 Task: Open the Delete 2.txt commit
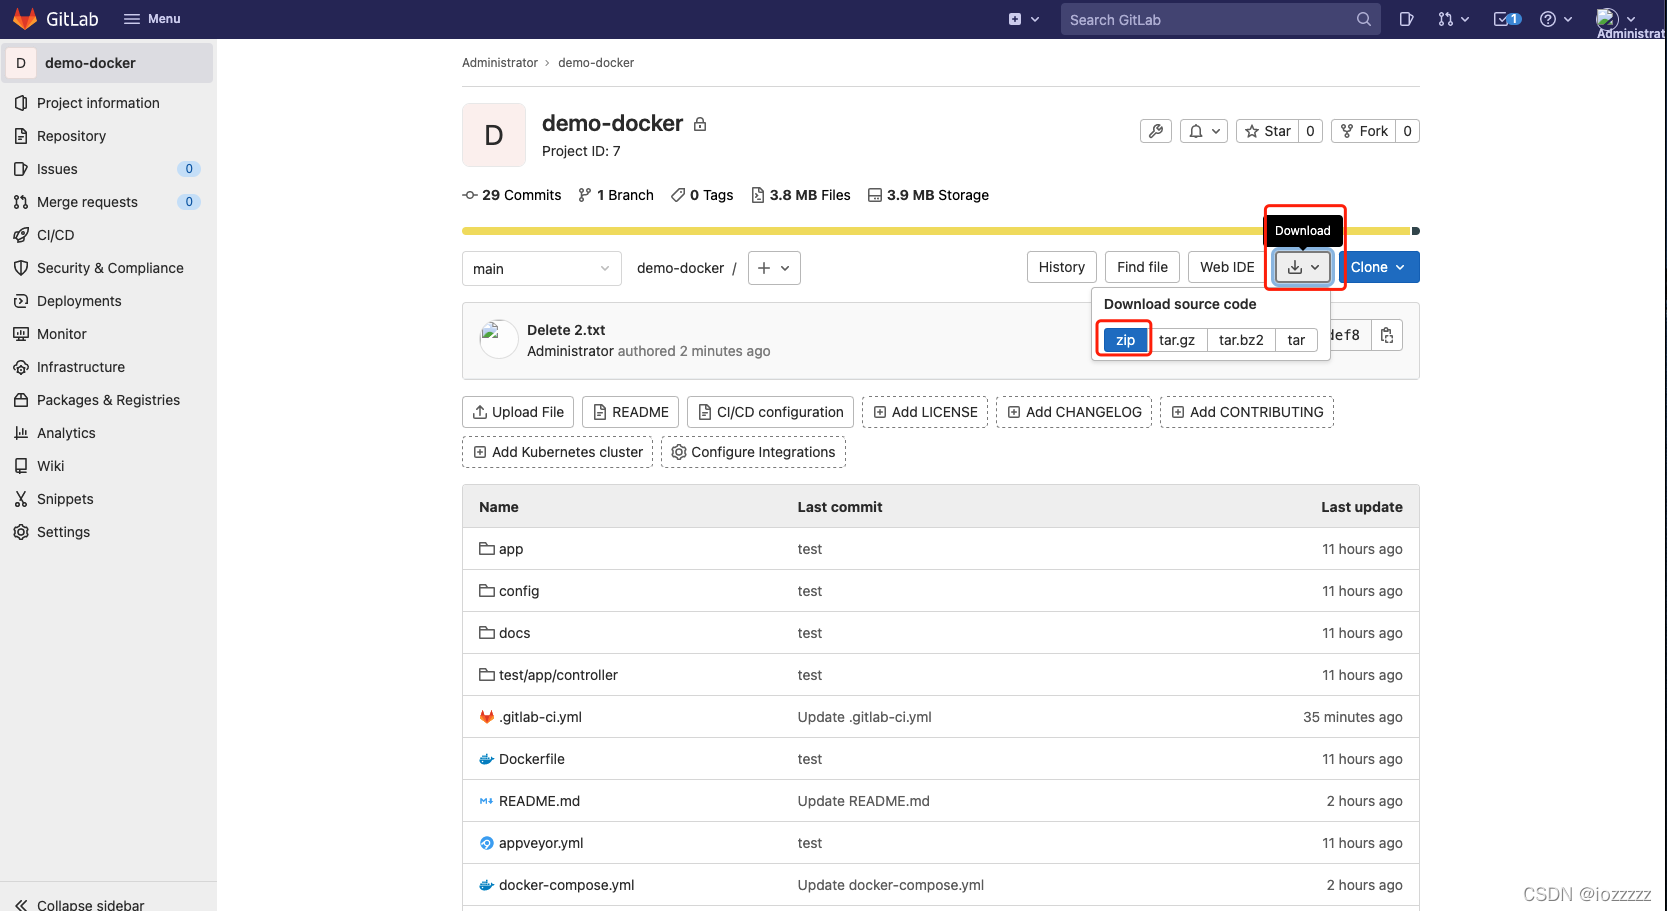(566, 330)
